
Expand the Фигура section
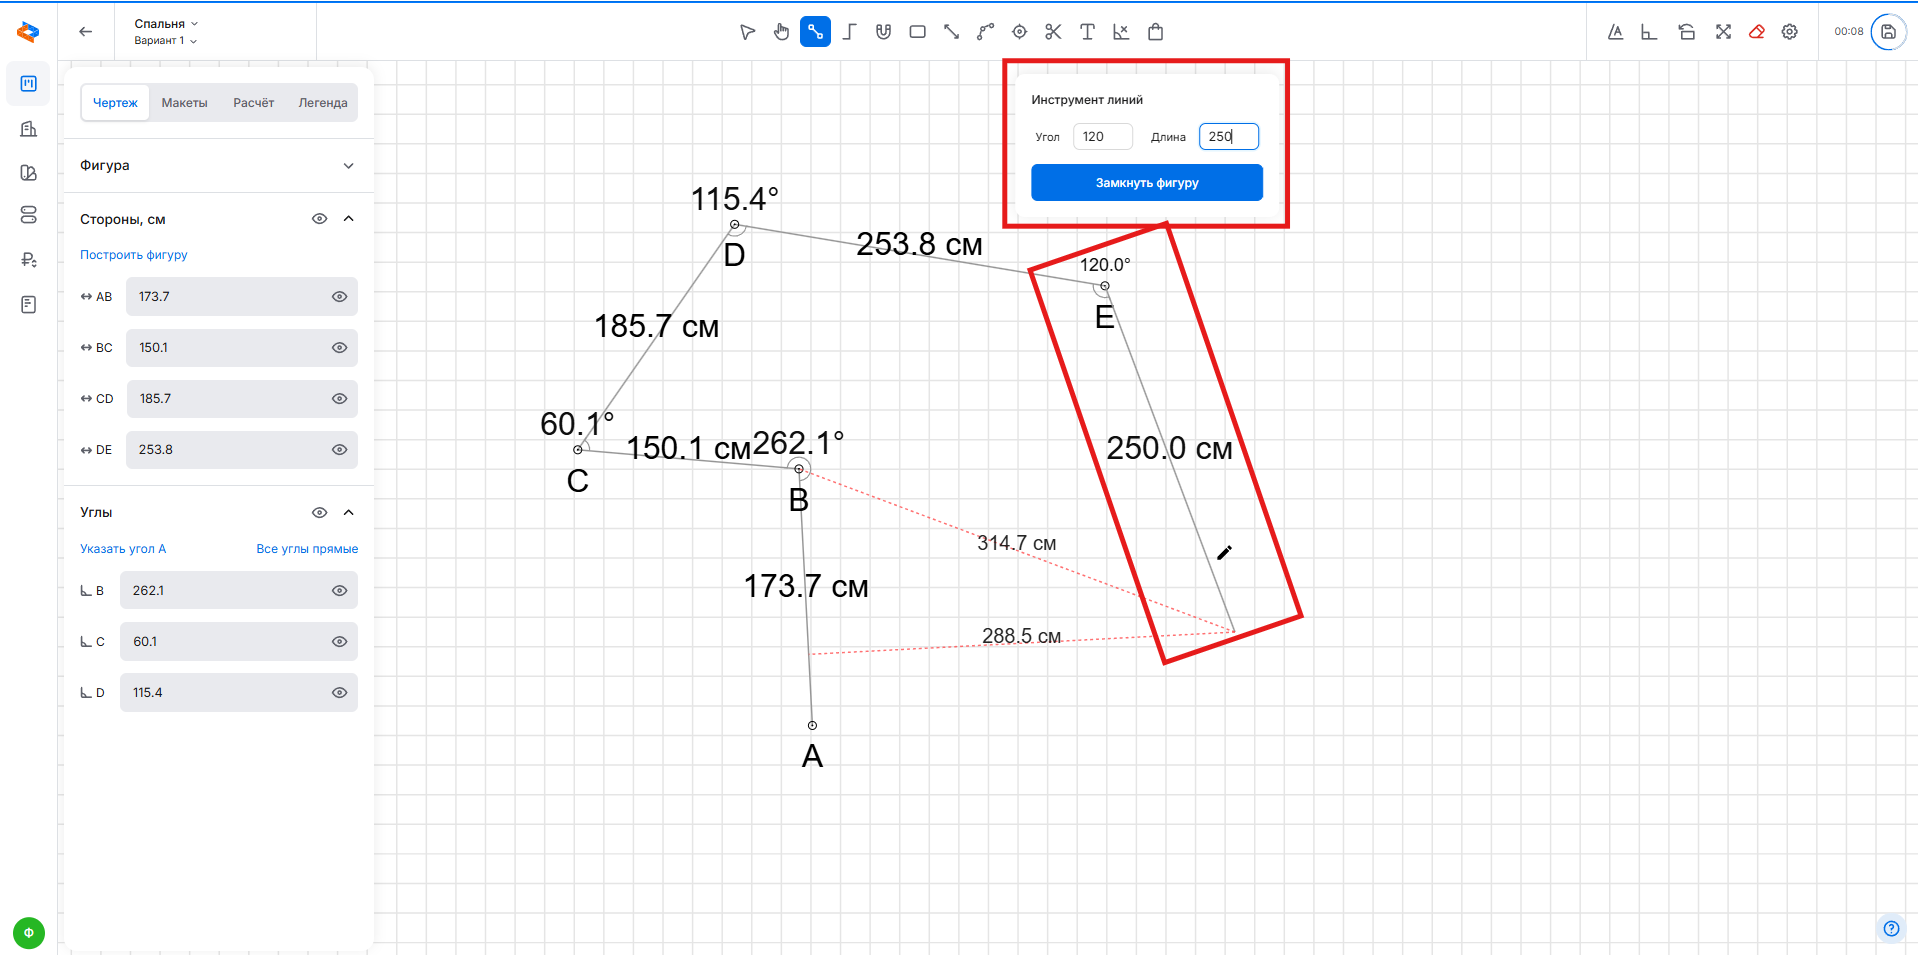pyautogui.click(x=348, y=166)
